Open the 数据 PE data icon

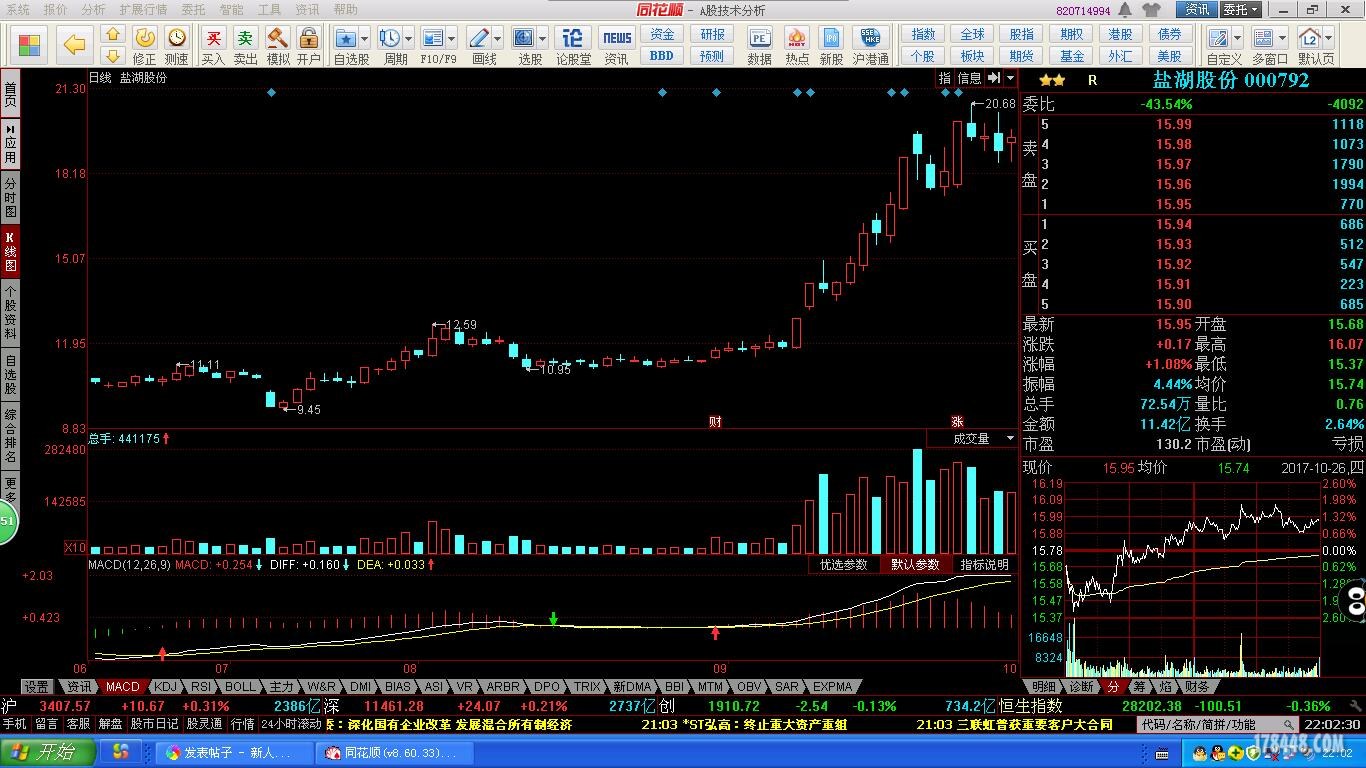tap(760, 45)
